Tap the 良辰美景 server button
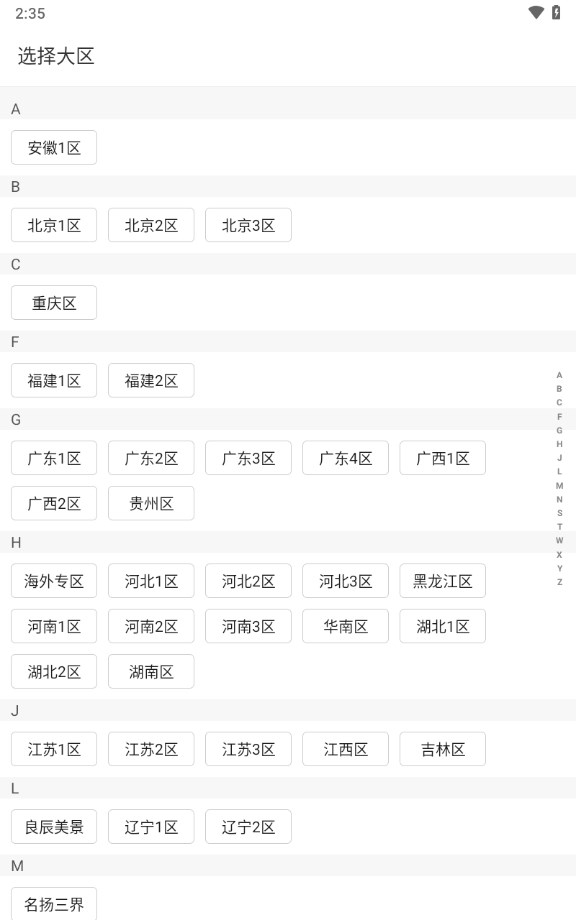This screenshot has height=920, width=576. [x=54, y=827]
